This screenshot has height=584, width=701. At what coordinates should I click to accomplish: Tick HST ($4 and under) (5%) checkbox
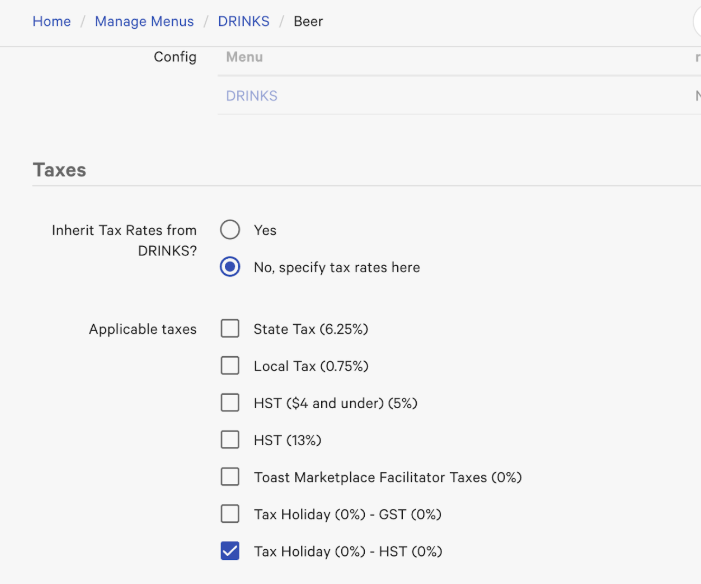230,403
